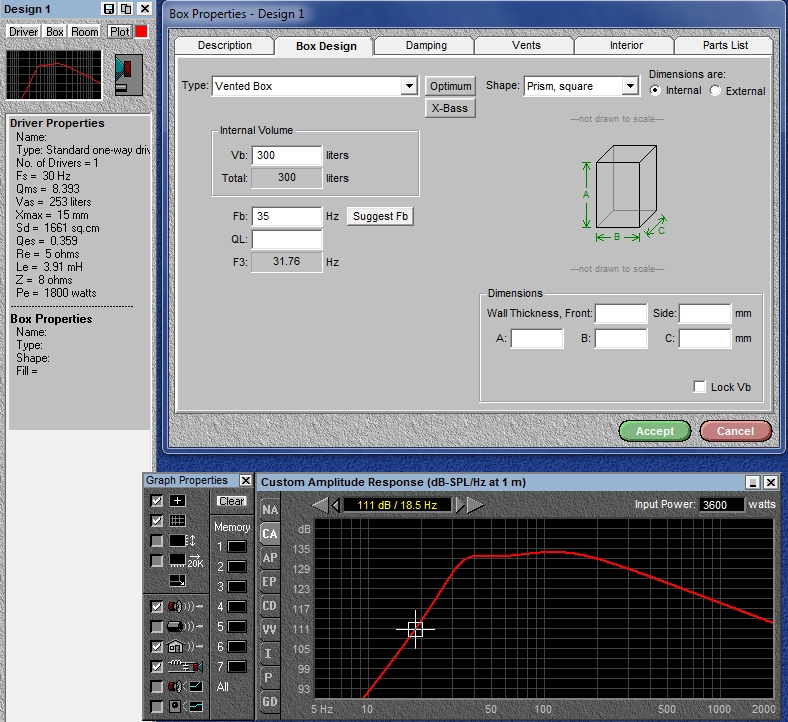Select External dimensions radio button

[715, 90]
